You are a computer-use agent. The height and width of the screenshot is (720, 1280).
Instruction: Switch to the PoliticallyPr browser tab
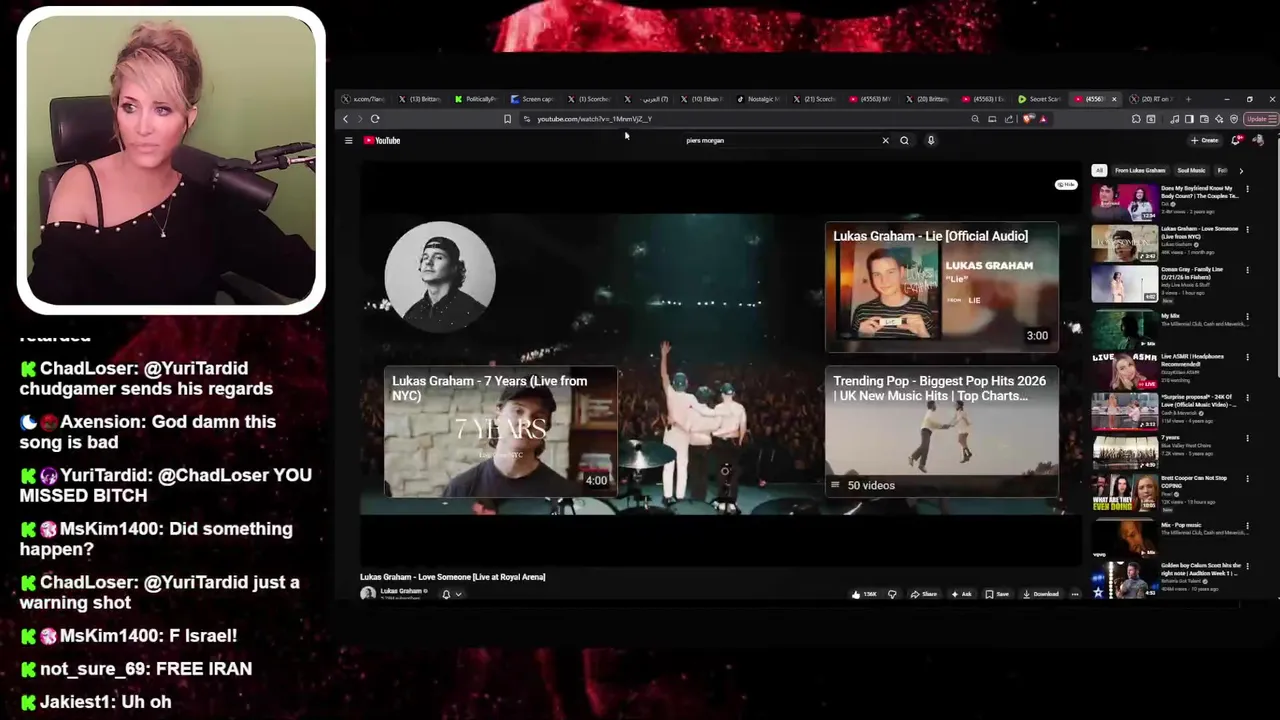[x=475, y=99]
